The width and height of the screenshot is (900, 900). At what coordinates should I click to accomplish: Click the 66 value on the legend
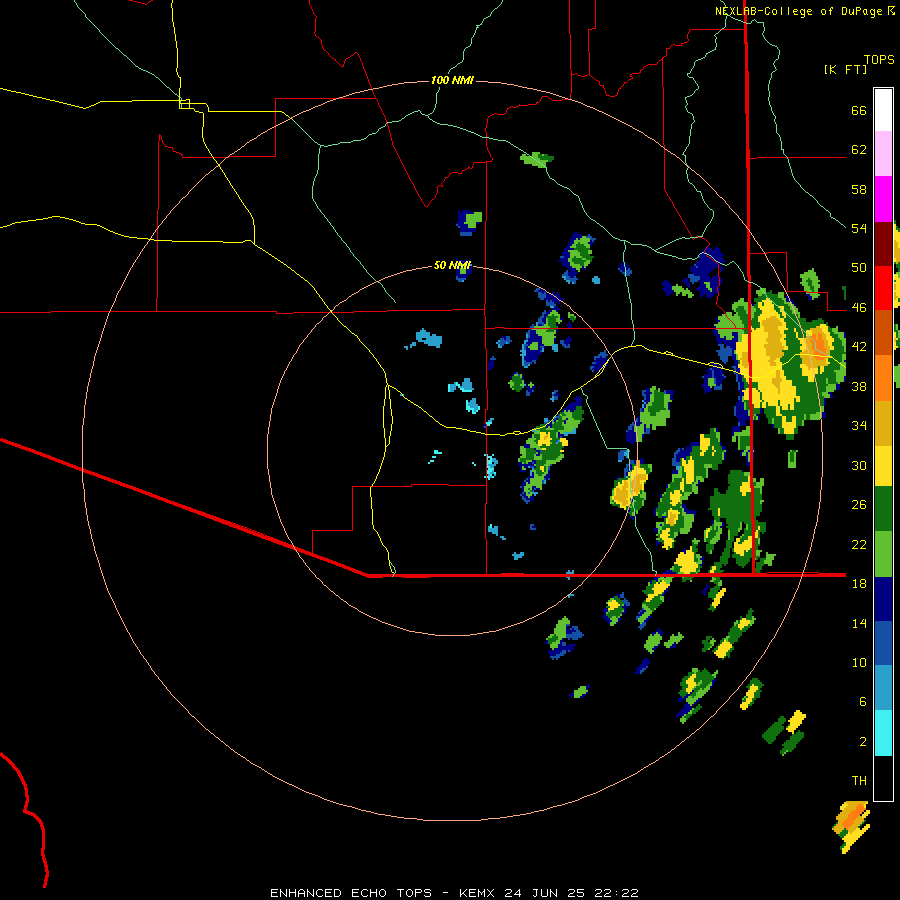click(x=859, y=111)
